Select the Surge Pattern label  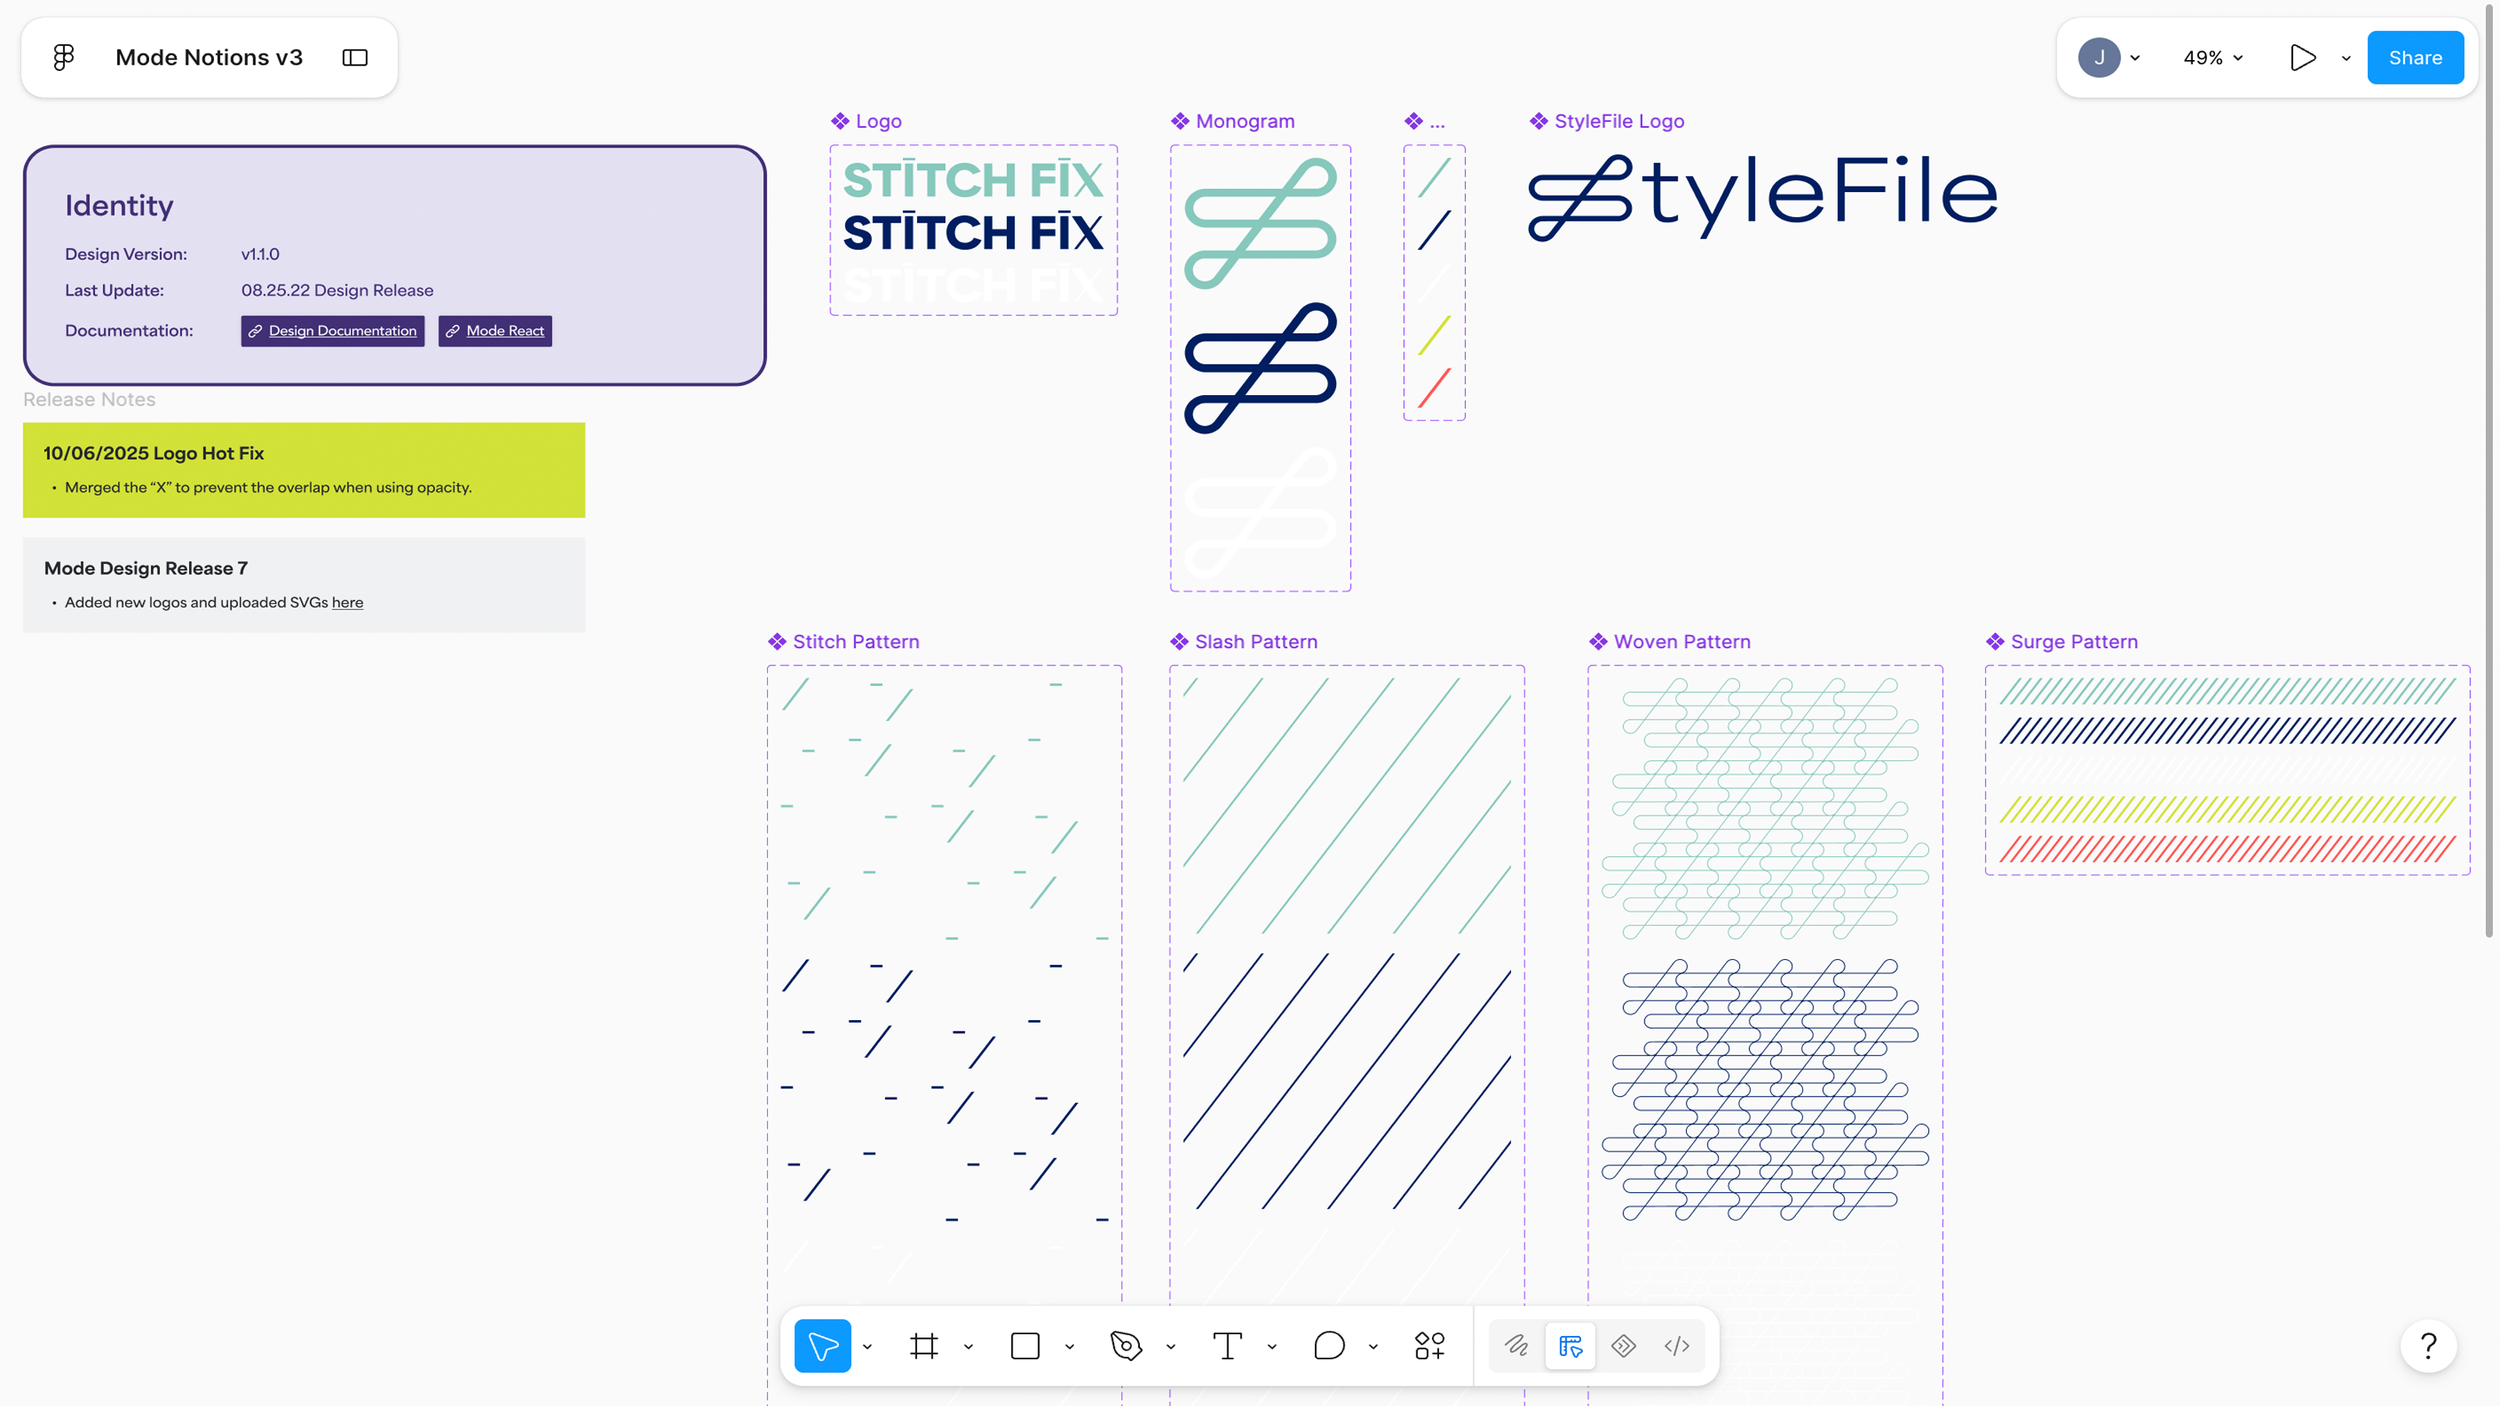pyautogui.click(x=2062, y=642)
